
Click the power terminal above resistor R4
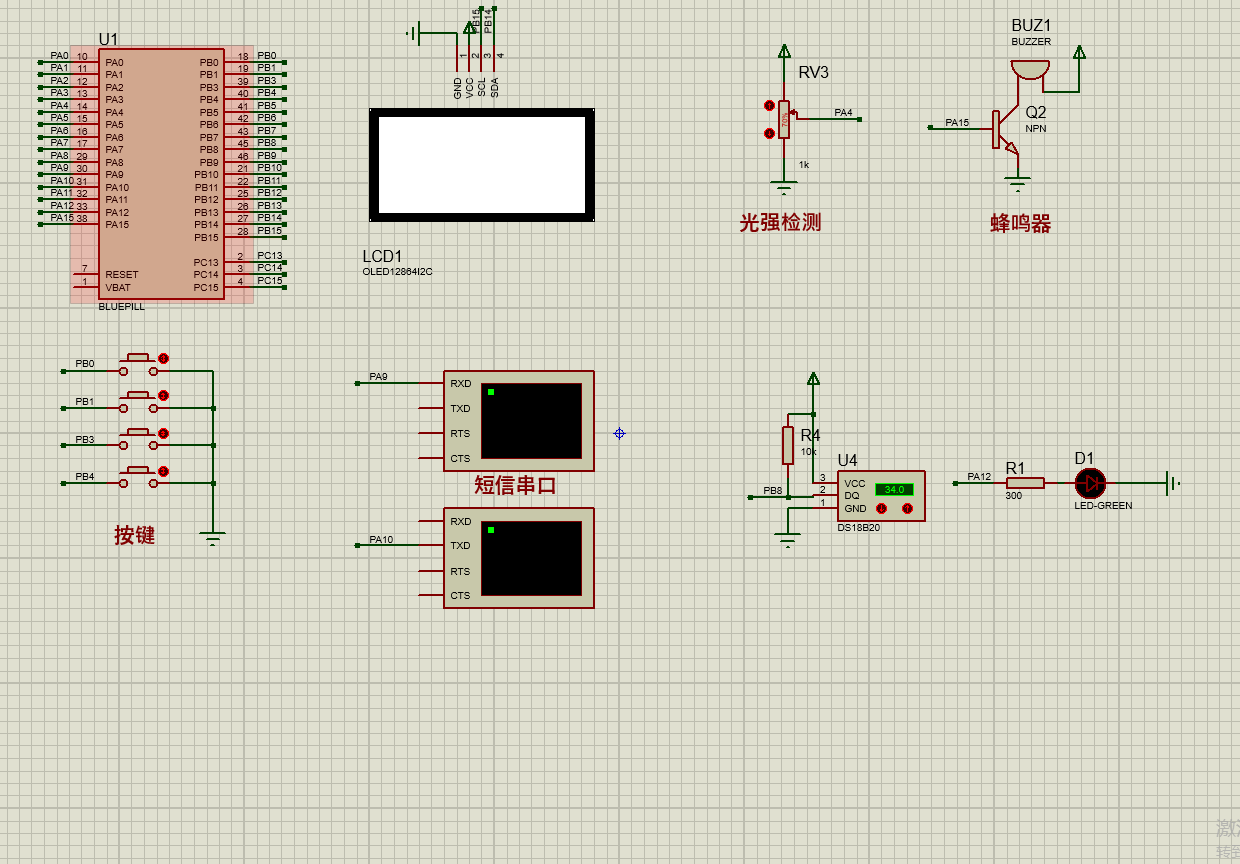(814, 378)
